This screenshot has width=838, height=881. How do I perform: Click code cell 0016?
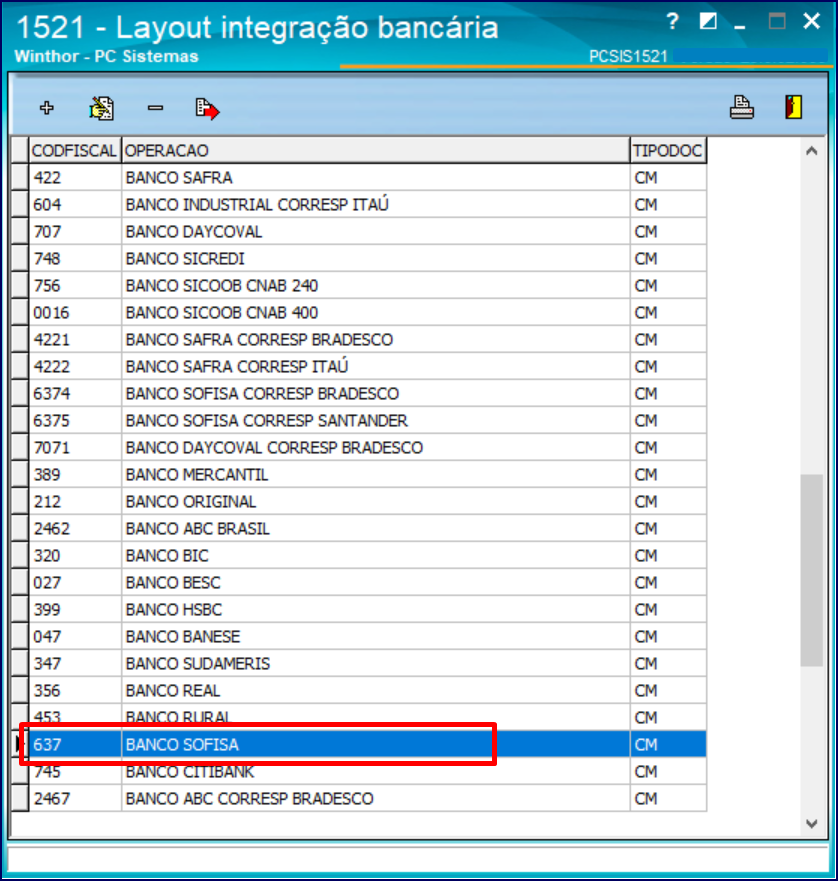[75, 312]
